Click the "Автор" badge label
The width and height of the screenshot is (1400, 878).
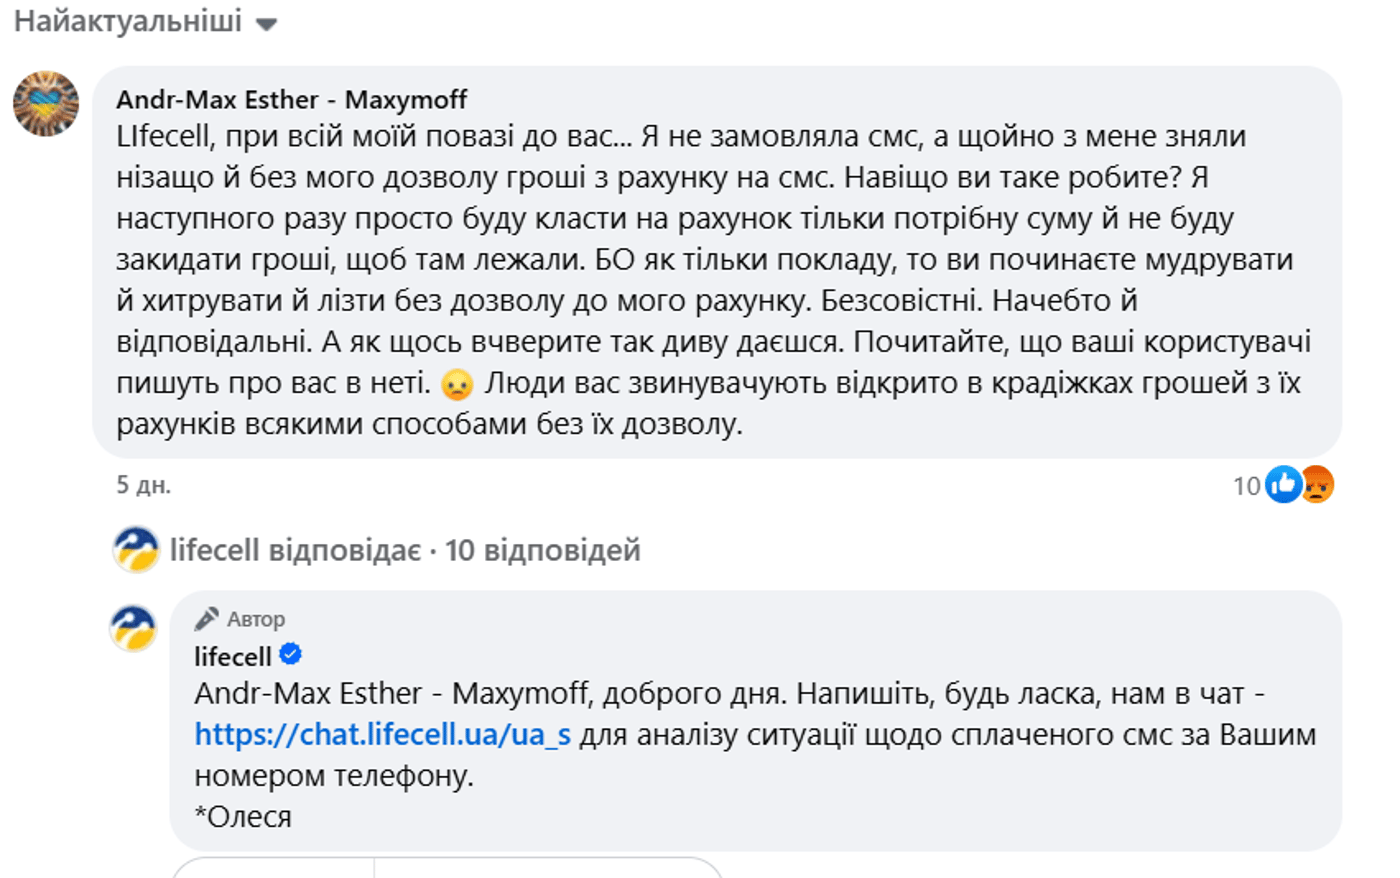click(256, 619)
